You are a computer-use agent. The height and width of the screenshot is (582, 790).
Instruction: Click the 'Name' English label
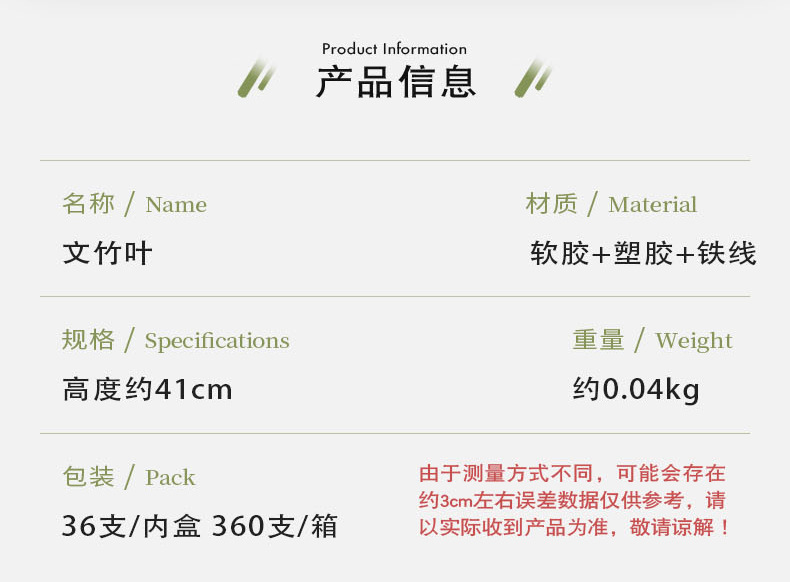click(x=176, y=205)
